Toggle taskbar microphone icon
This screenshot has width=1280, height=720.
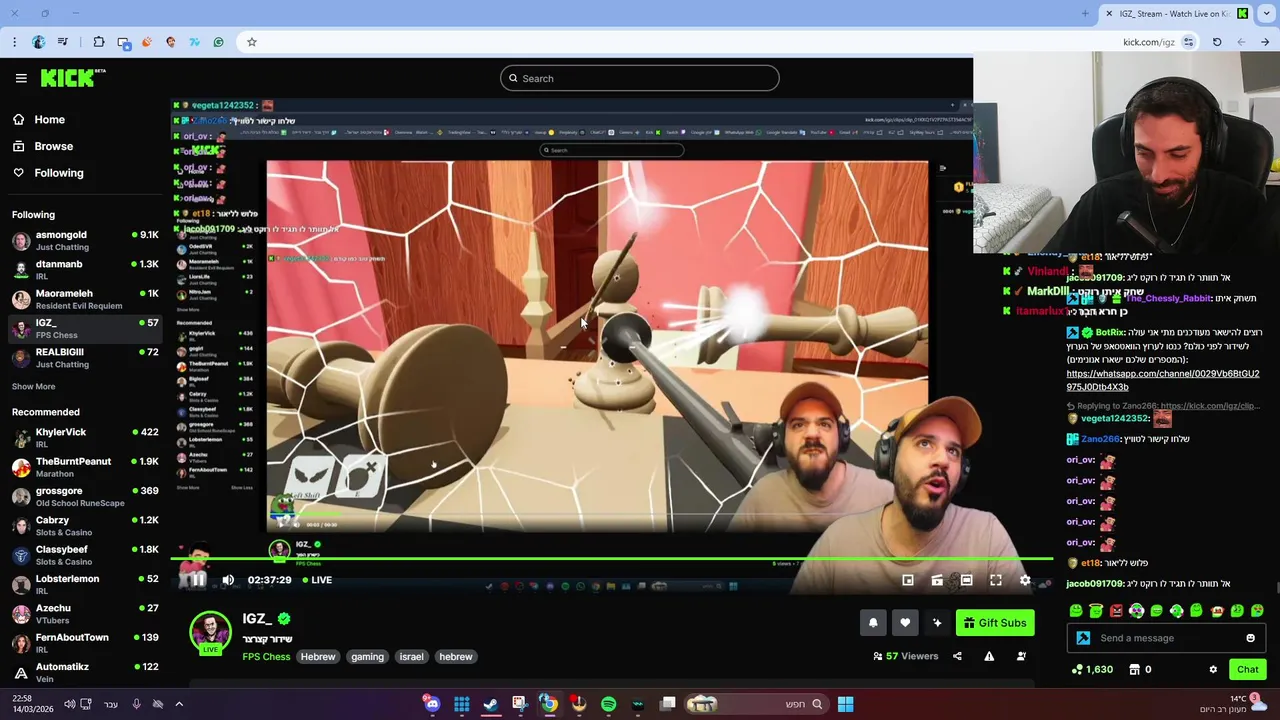click(136, 704)
